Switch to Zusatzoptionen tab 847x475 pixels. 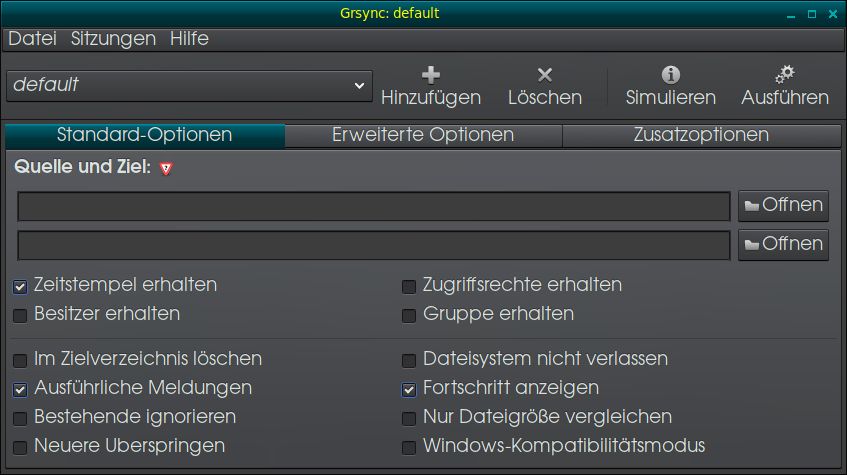pos(701,135)
